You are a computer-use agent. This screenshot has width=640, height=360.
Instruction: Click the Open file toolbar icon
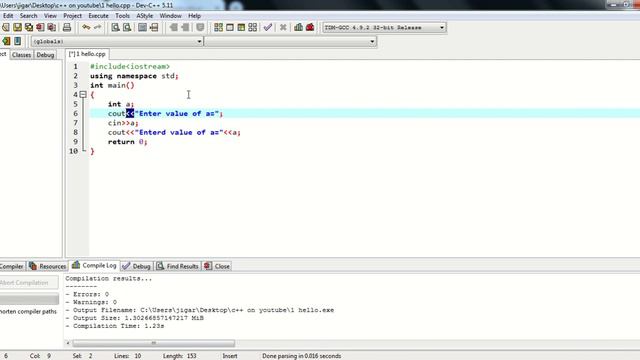tap(6, 27)
